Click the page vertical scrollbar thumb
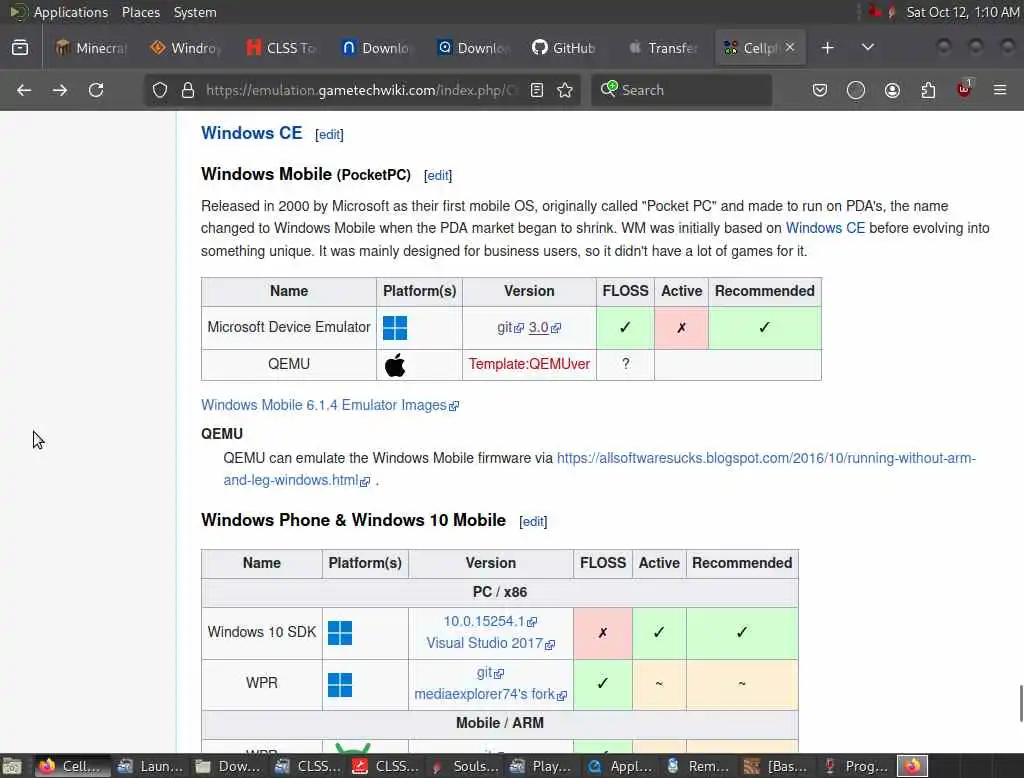This screenshot has width=1024, height=778. point(1020,702)
